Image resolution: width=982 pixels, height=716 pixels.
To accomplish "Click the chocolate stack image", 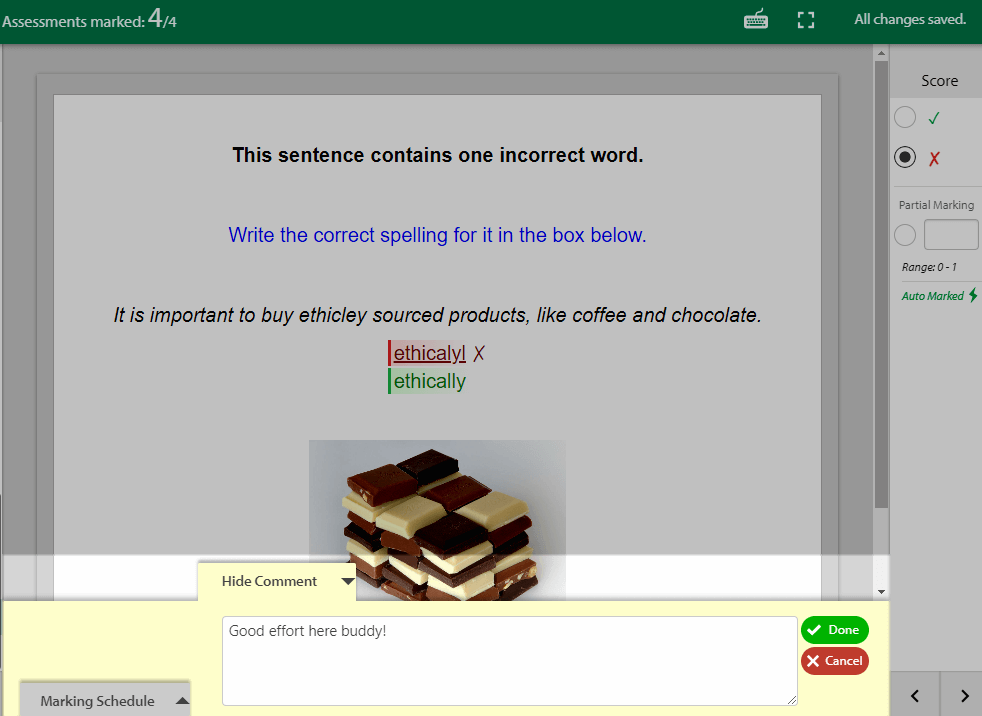I will click(x=437, y=520).
